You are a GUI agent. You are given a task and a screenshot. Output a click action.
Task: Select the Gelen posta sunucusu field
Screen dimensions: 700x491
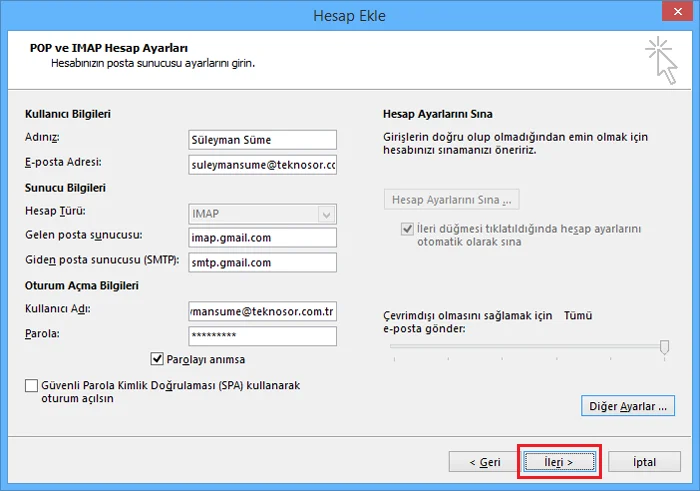pos(261,238)
